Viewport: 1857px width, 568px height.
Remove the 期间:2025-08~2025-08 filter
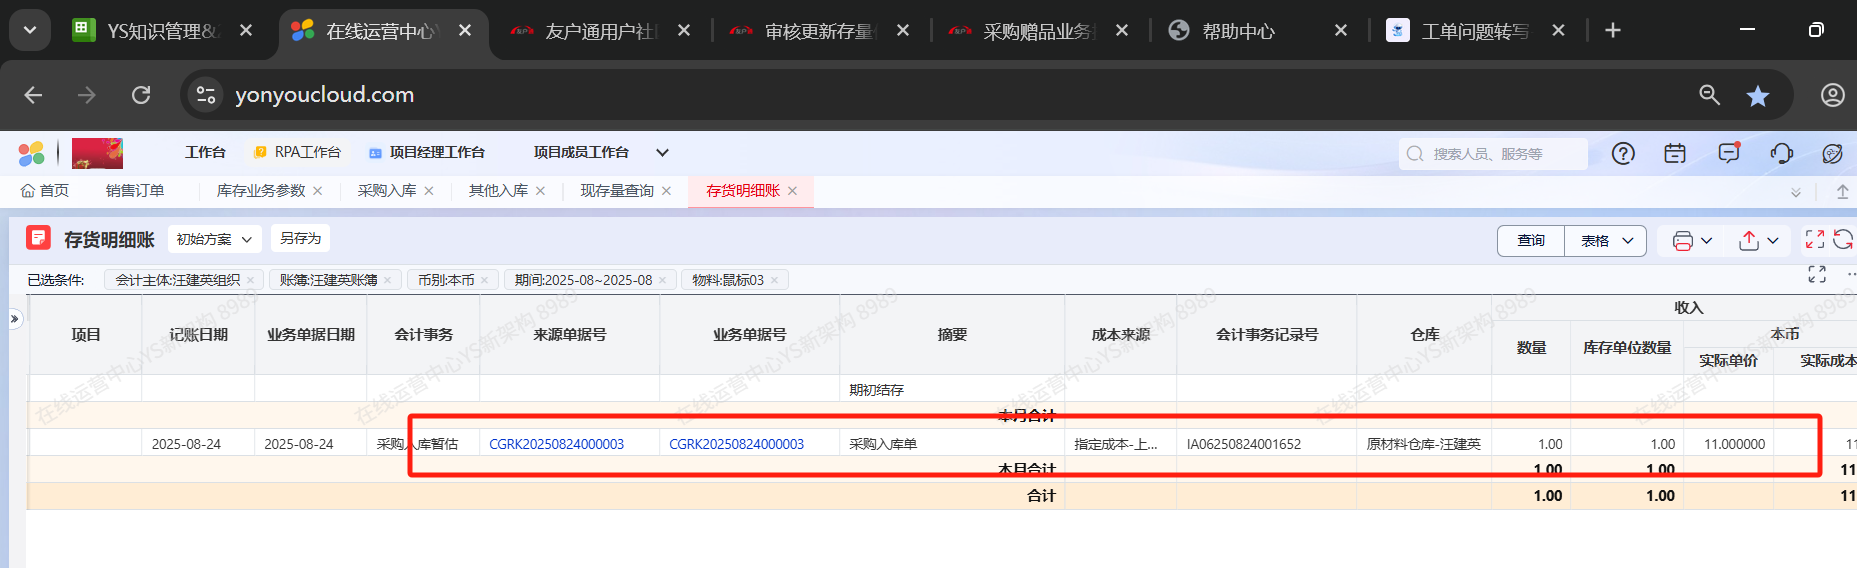[x=663, y=280]
